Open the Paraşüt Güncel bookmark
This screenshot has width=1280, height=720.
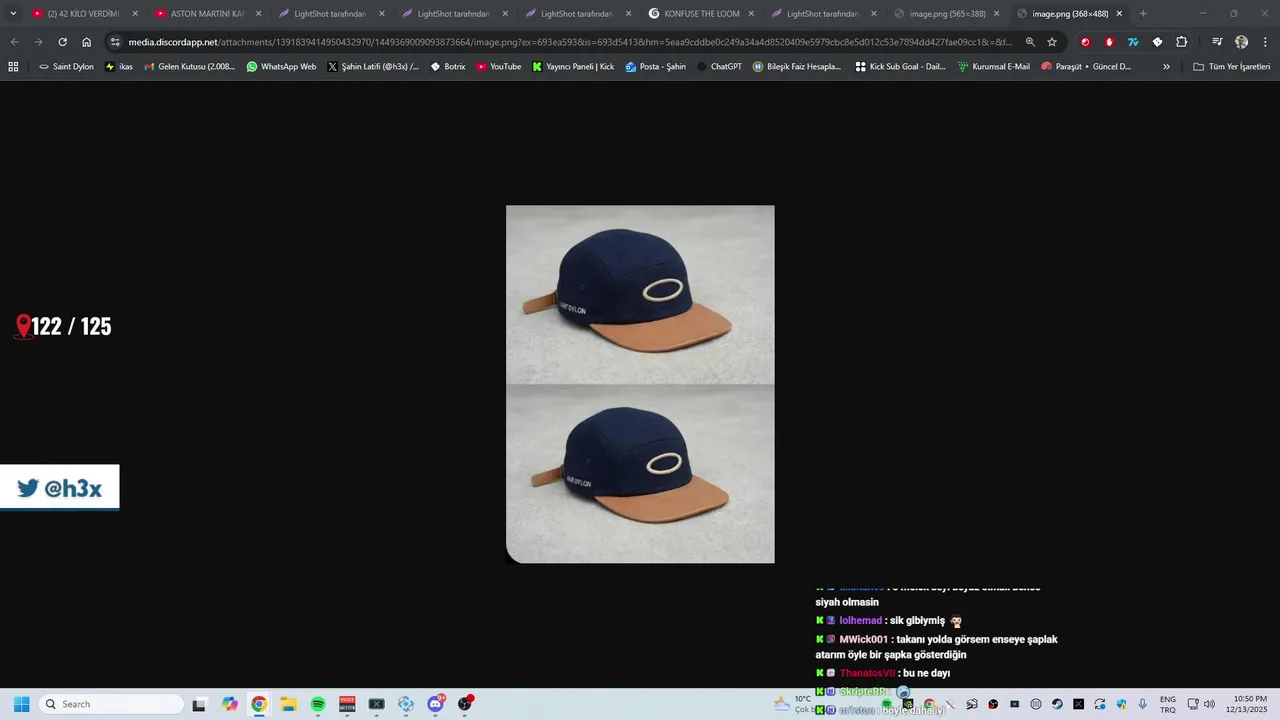click(x=1086, y=66)
